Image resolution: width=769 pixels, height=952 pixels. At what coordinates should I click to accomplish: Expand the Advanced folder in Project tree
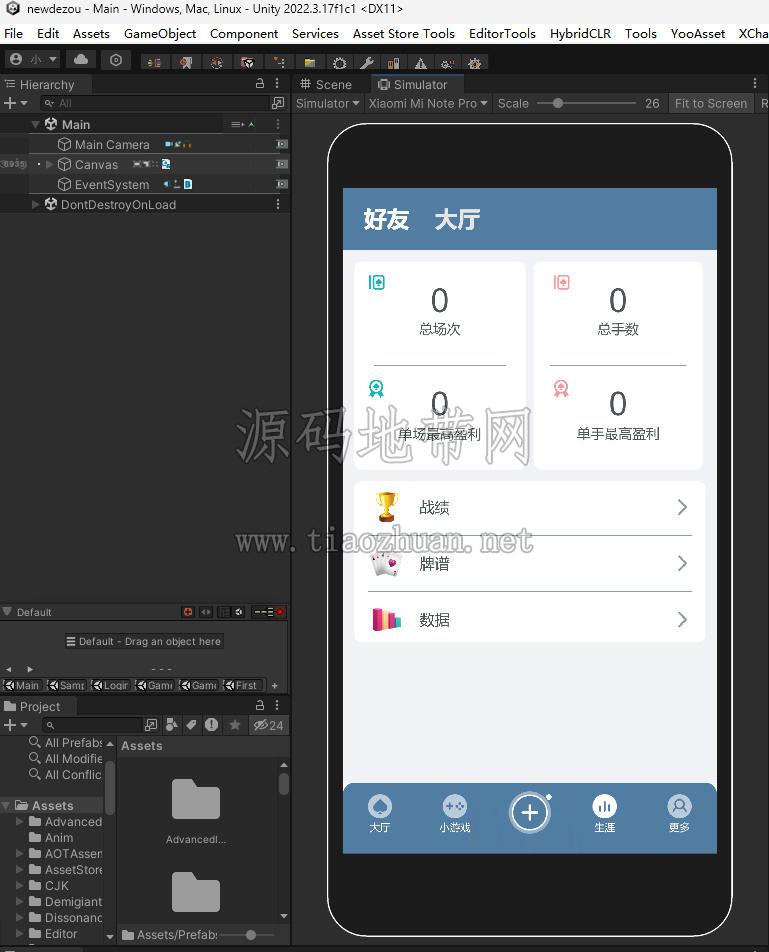click(x=19, y=821)
